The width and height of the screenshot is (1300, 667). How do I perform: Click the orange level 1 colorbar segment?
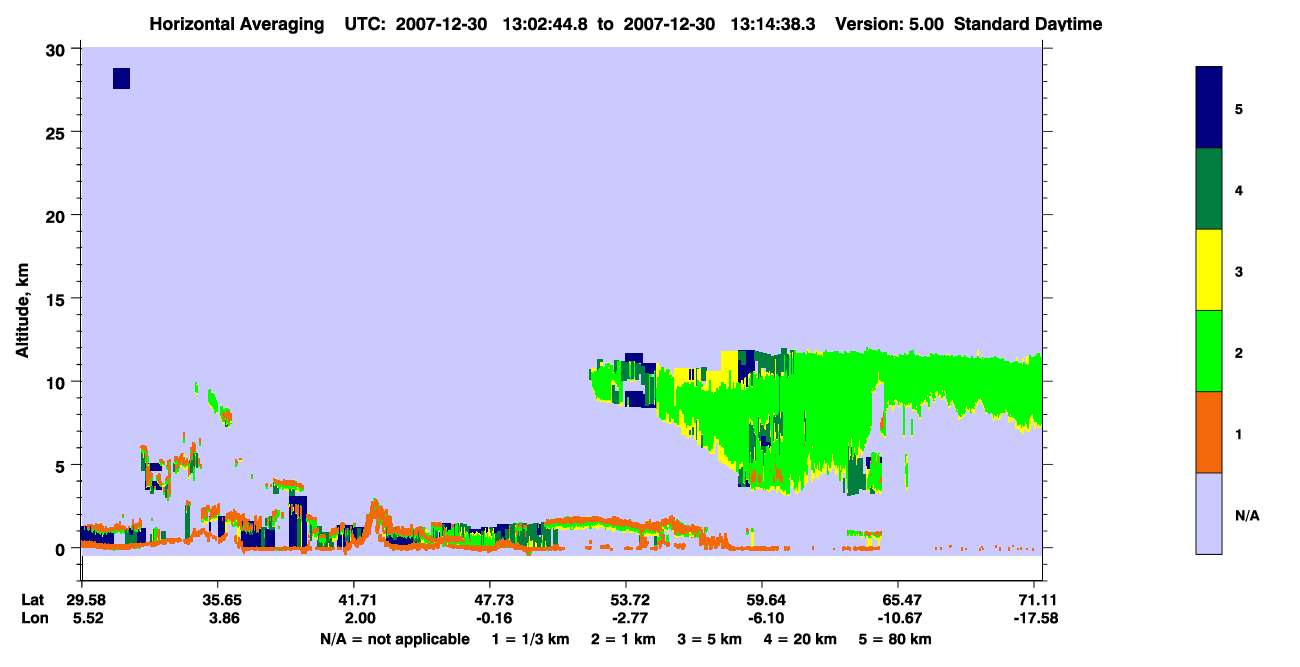[x=1209, y=432]
